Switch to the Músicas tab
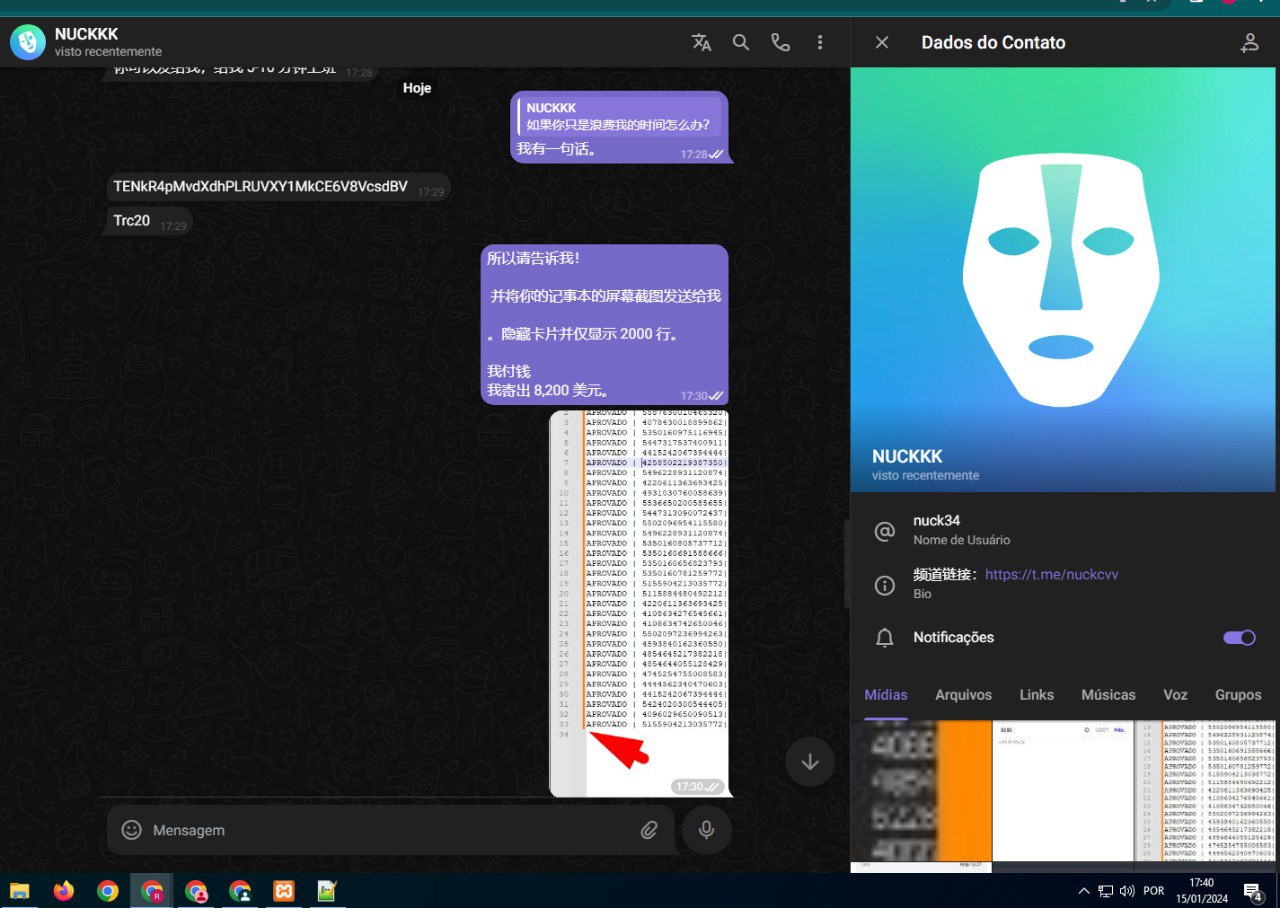The height and width of the screenshot is (908, 1280). pos(1108,695)
